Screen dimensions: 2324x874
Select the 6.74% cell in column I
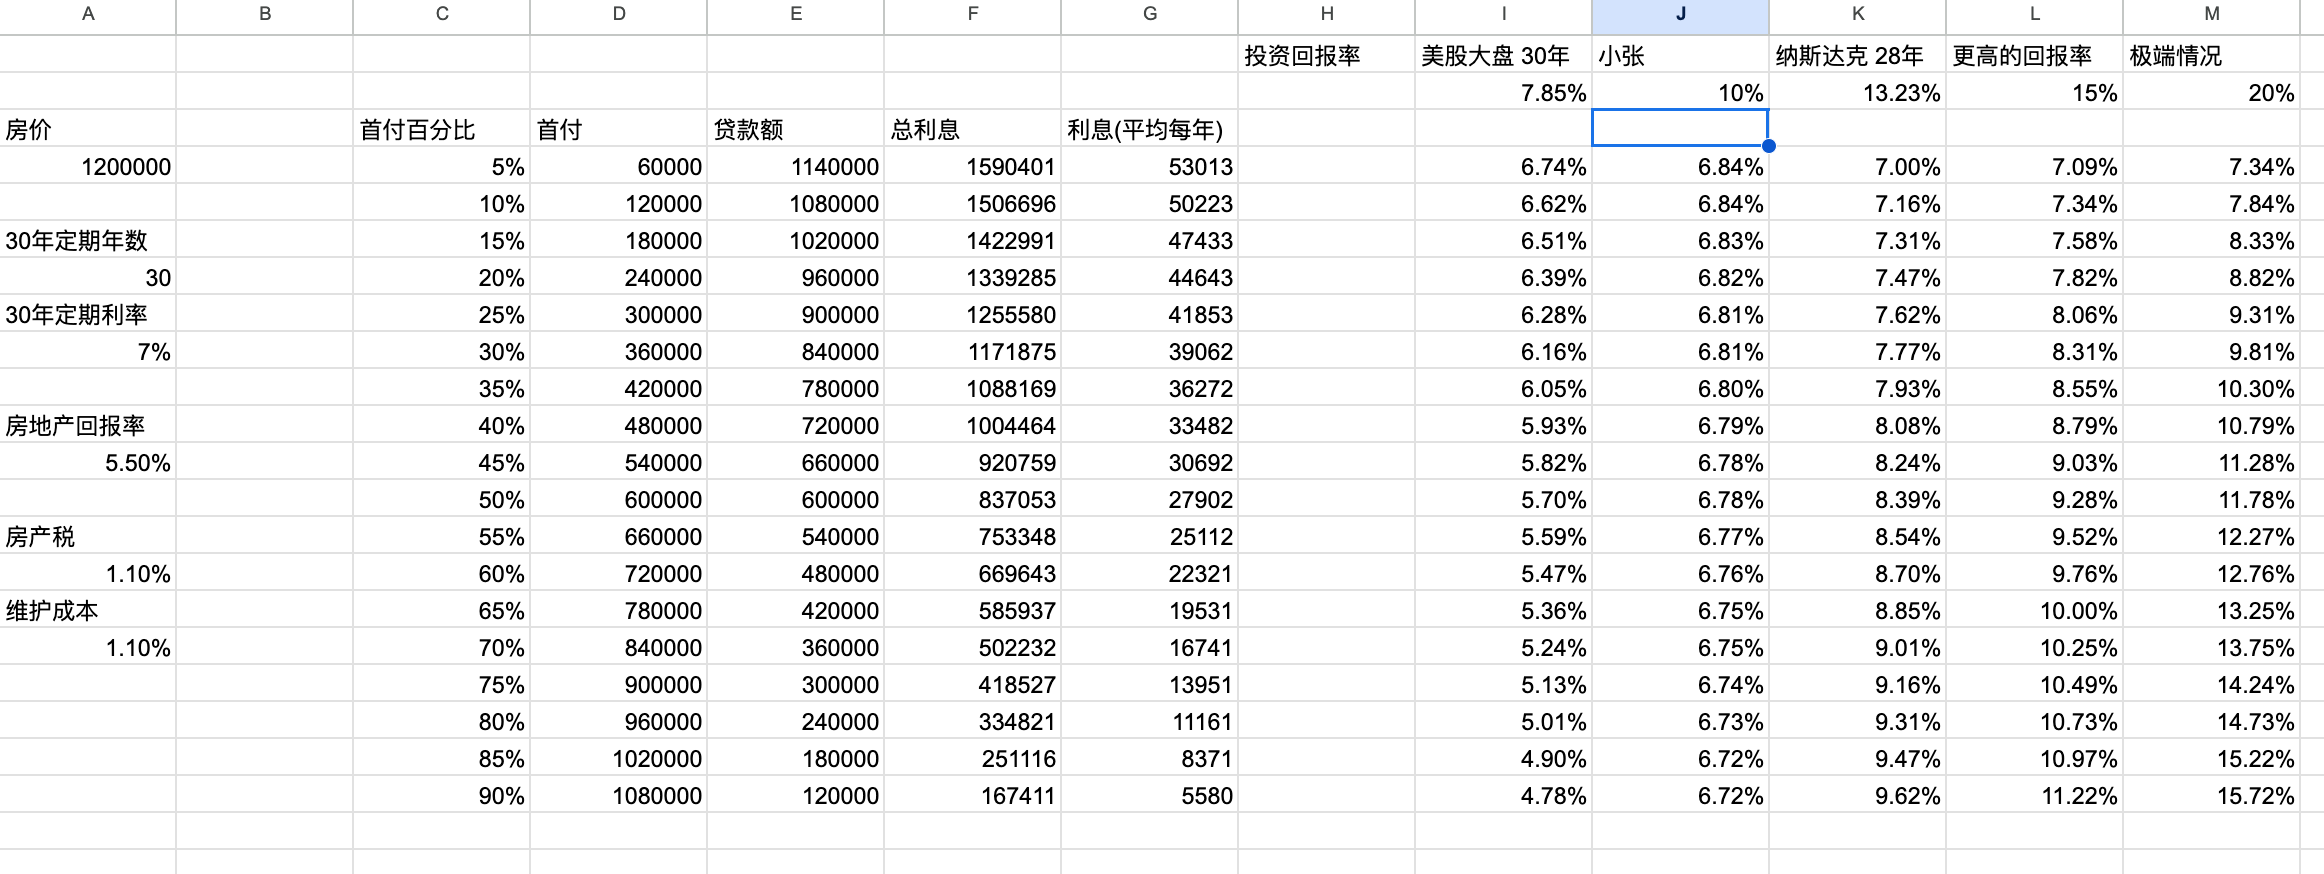pos(1503,166)
